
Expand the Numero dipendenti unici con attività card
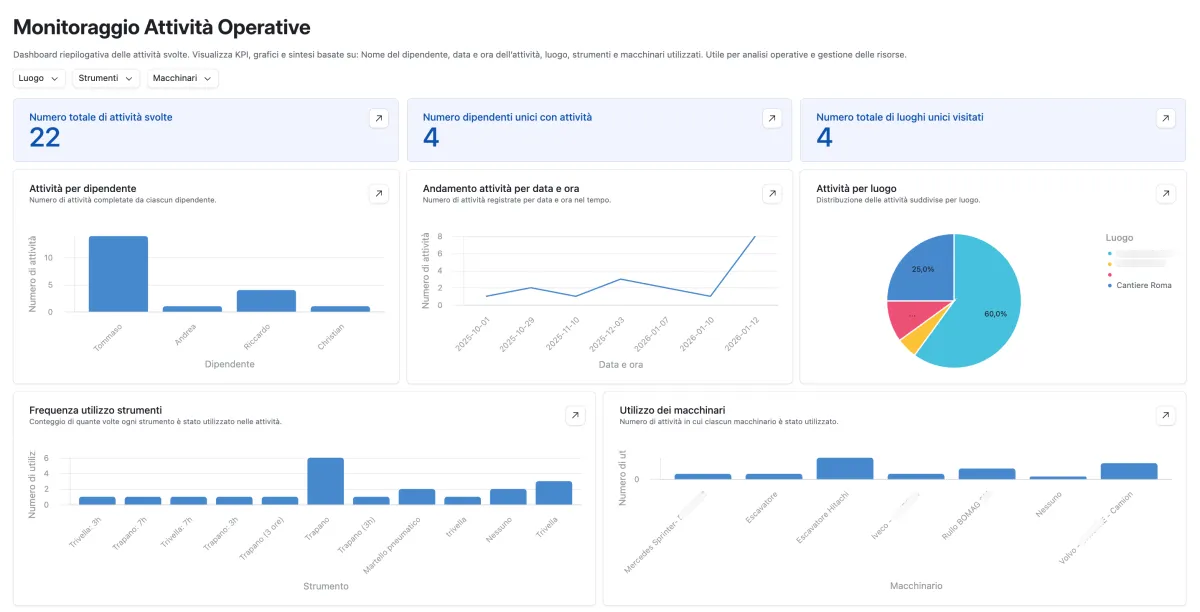coord(772,119)
